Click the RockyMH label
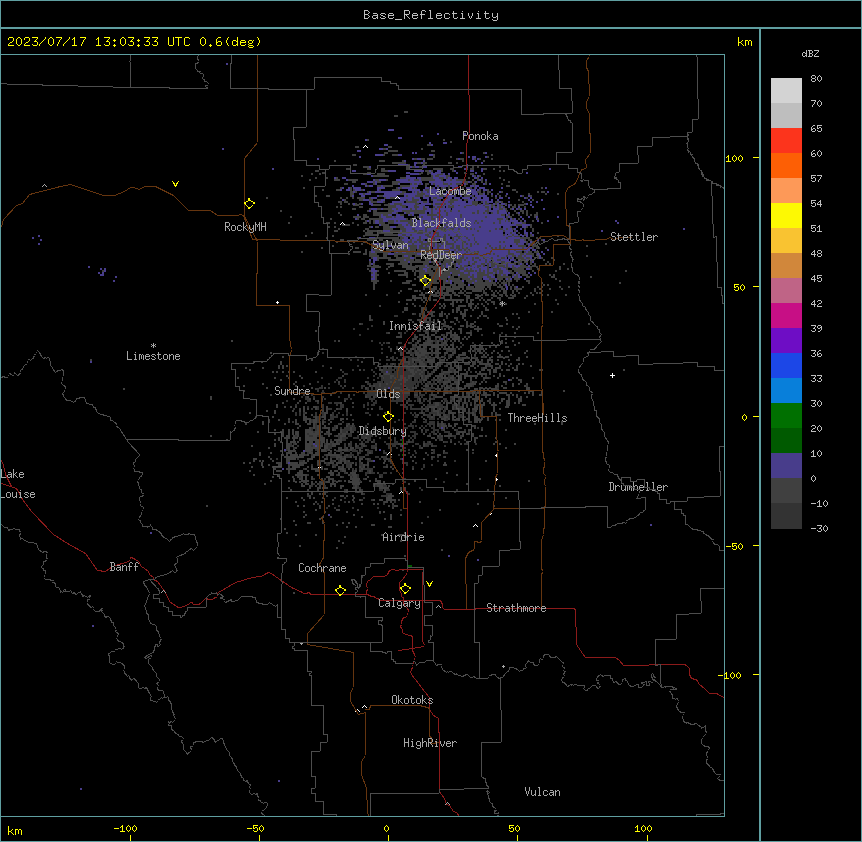 [x=245, y=227]
